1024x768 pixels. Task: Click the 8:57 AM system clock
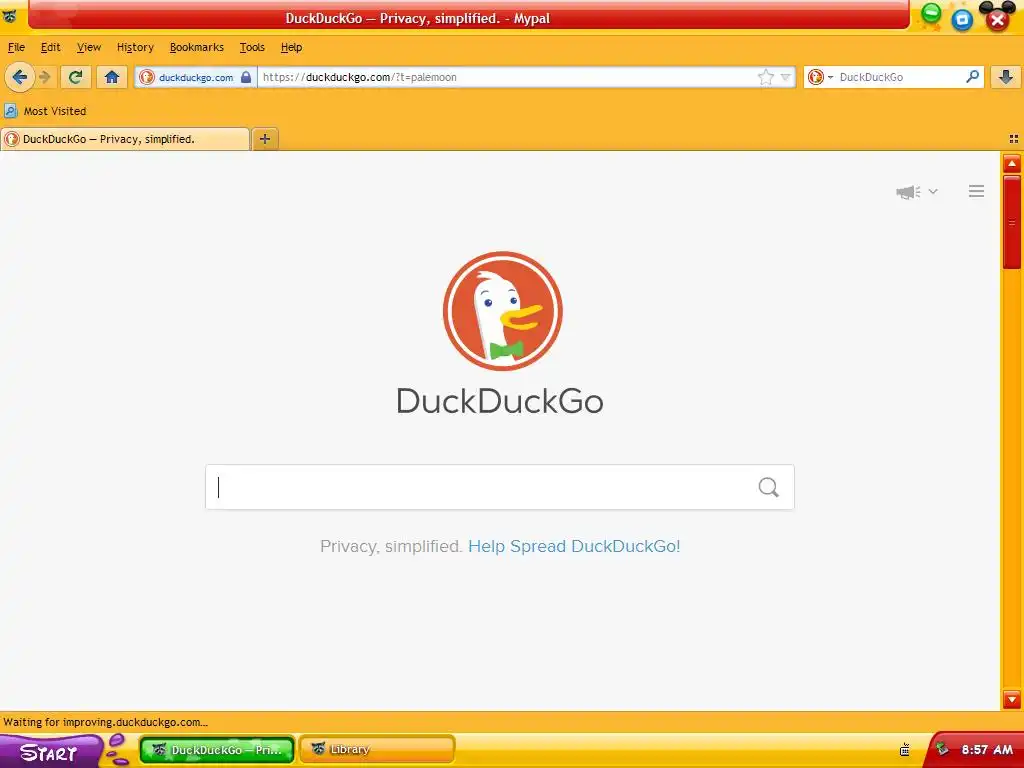[x=987, y=750]
